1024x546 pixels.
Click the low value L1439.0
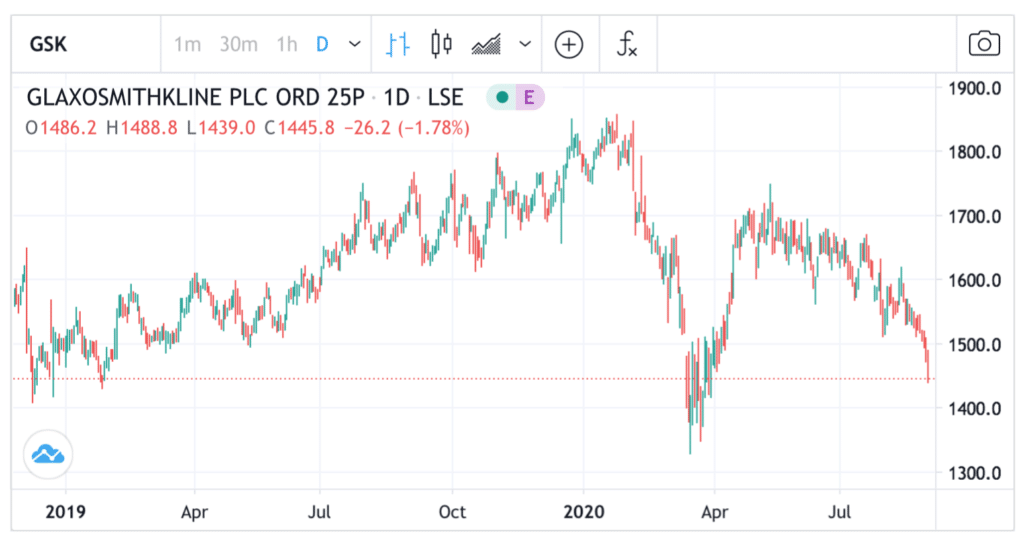(221, 128)
